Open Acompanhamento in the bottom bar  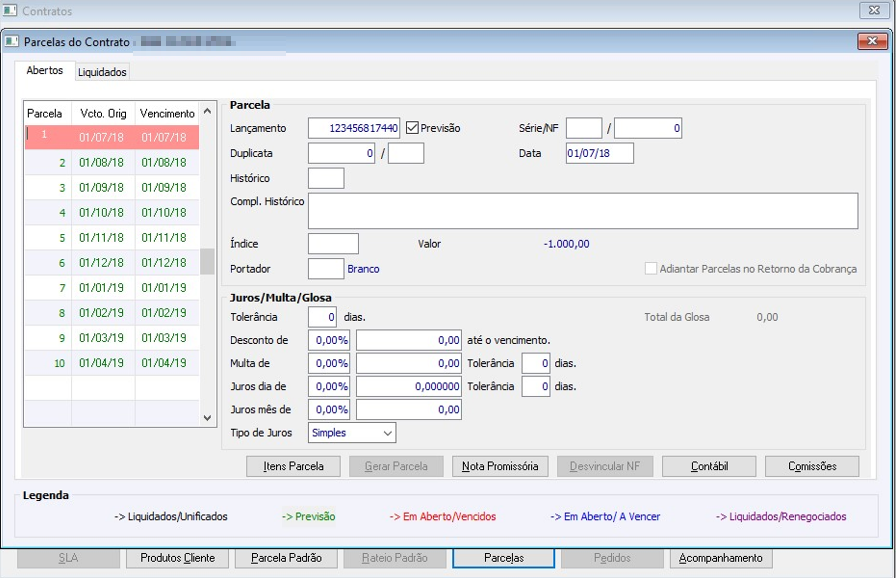[x=722, y=558]
